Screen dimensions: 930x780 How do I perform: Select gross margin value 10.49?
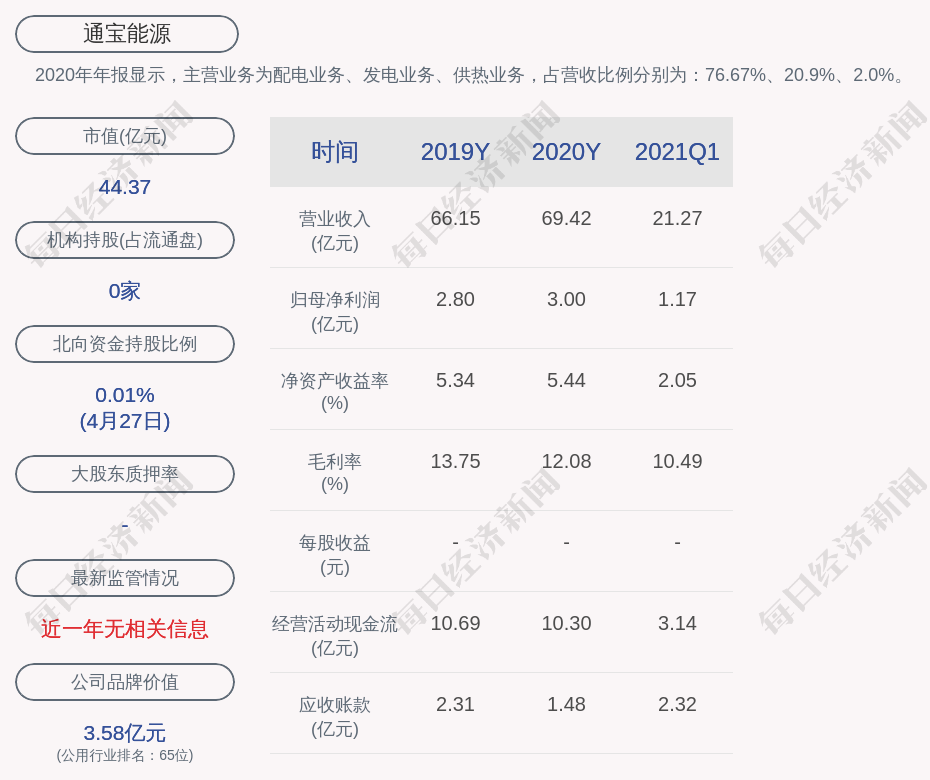tap(677, 461)
